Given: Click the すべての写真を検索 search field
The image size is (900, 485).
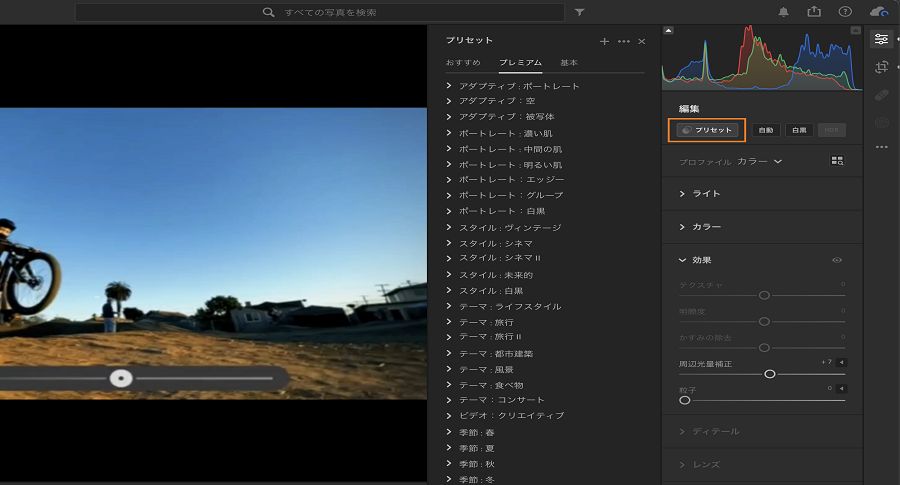Looking at the screenshot, I should point(320,12).
